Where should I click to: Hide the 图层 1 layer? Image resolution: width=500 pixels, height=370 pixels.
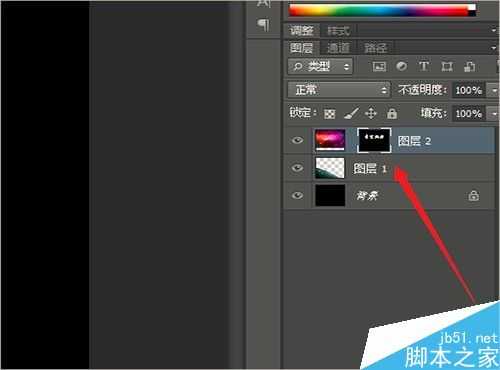297,168
